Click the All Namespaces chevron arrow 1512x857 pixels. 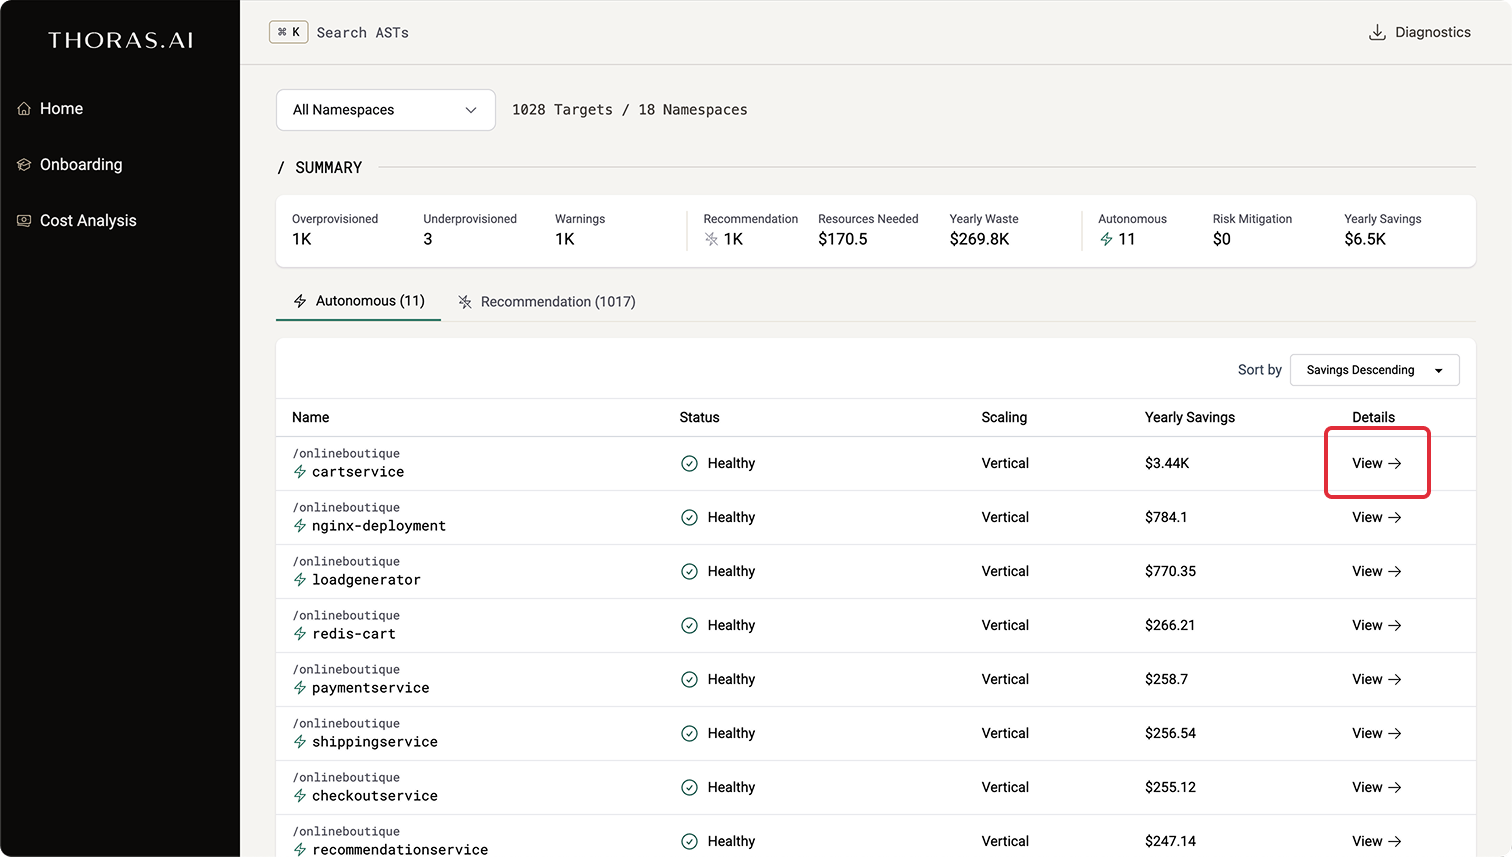click(471, 110)
